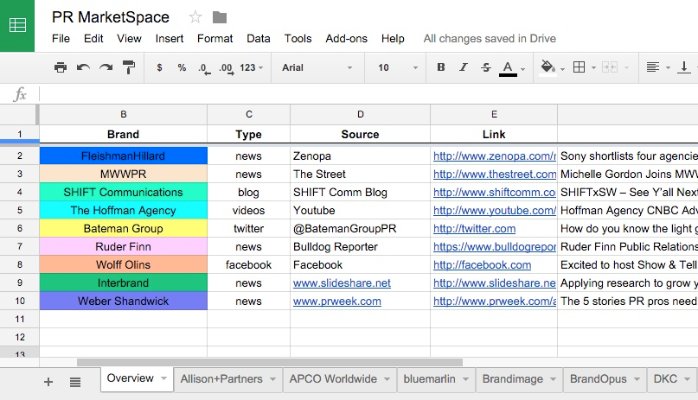
Task: Click the formula bar input
Action: point(369,94)
